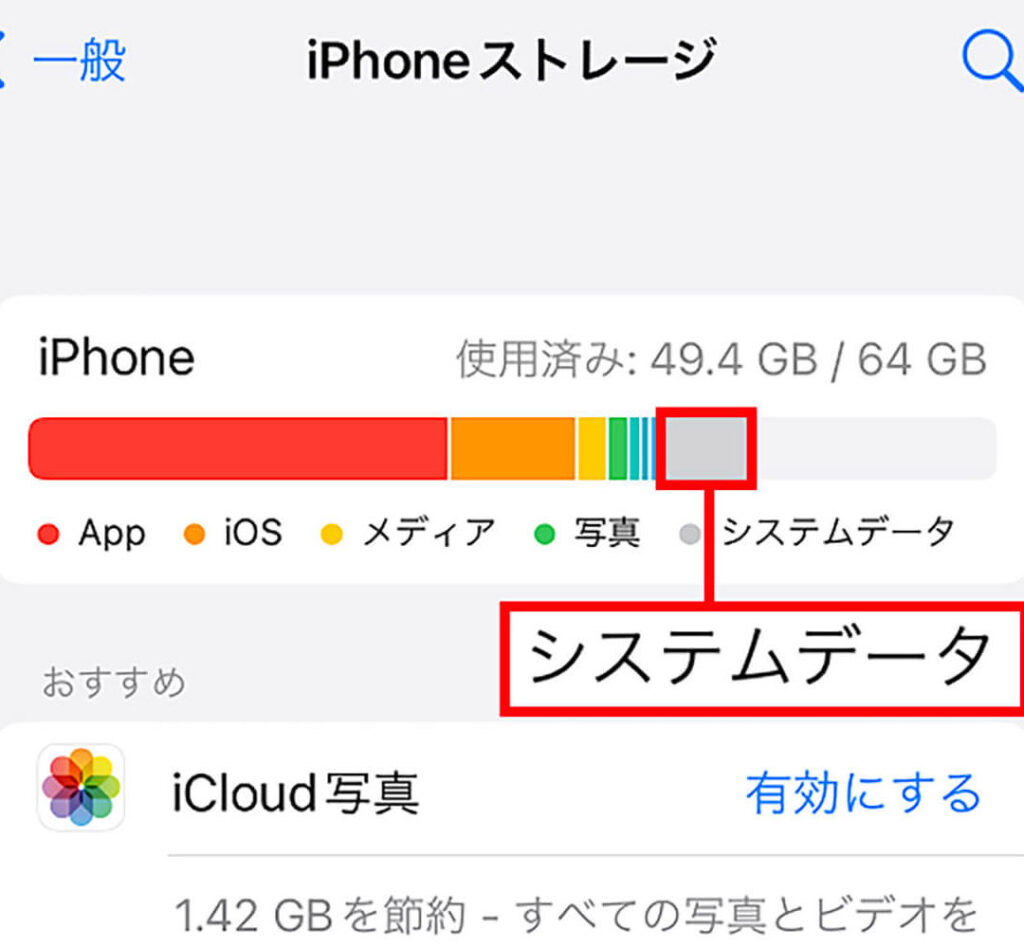Viewport: 1024px width, 947px height.
Task: Click the red App legend dot
Action: [x=48, y=534]
